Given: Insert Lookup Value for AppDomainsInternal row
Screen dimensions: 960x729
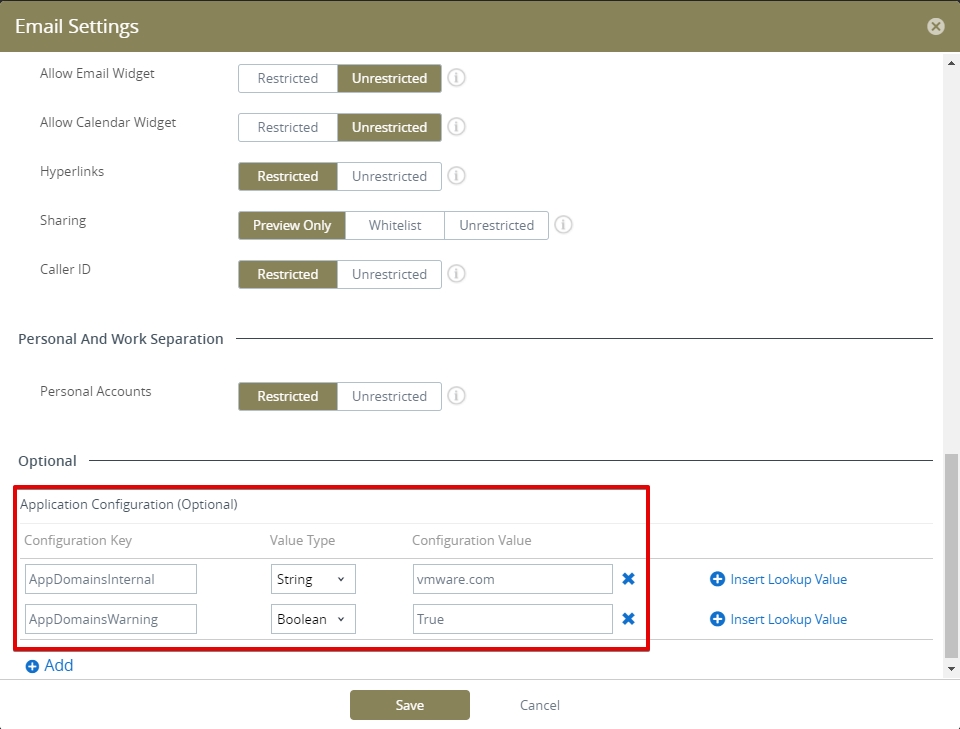Looking at the screenshot, I should coord(778,579).
